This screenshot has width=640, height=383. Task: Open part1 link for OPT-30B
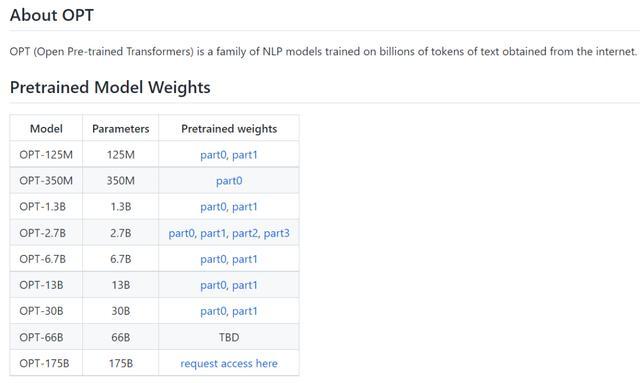[x=244, y=311]
